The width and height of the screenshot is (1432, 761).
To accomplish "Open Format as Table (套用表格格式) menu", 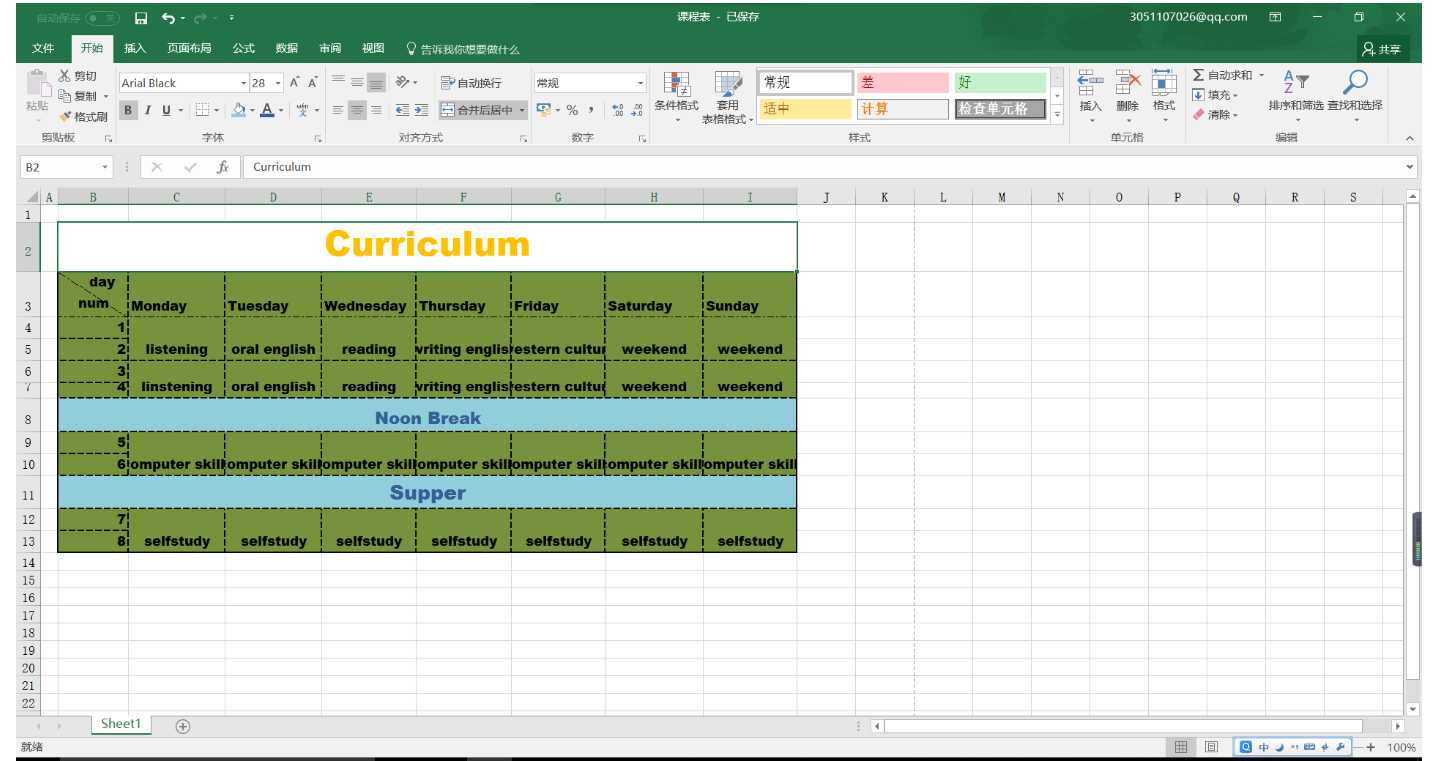I will 727,96.
